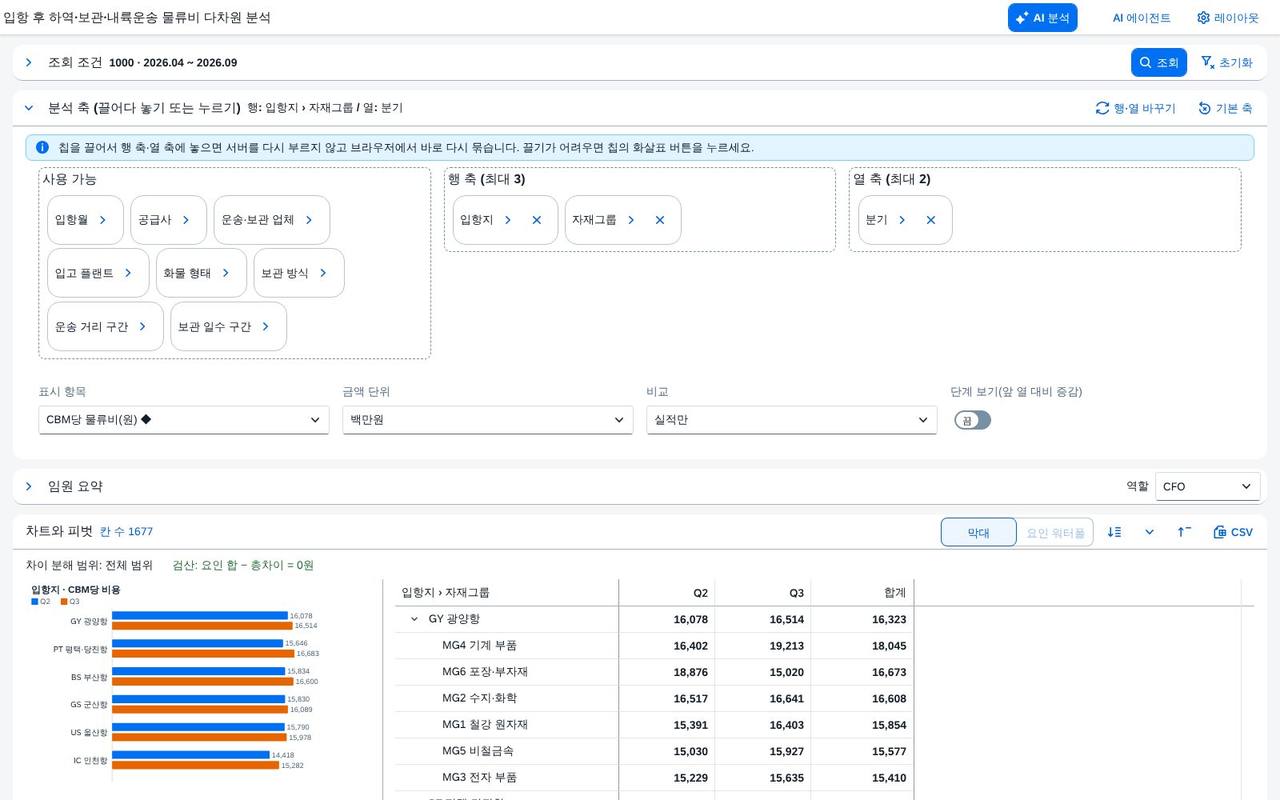
Task: Remove 분기 from the column axis
Action: pos(931,220)
